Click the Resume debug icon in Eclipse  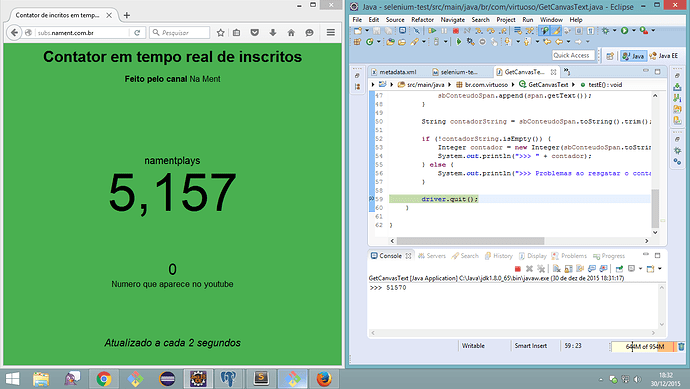432,31
